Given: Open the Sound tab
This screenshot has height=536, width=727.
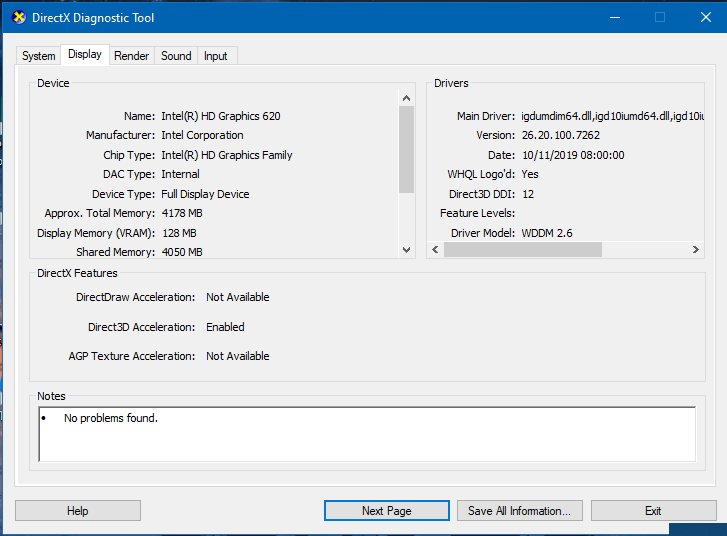Looking at the screenshot, I should pyautogui.click(x=176, y=56).
